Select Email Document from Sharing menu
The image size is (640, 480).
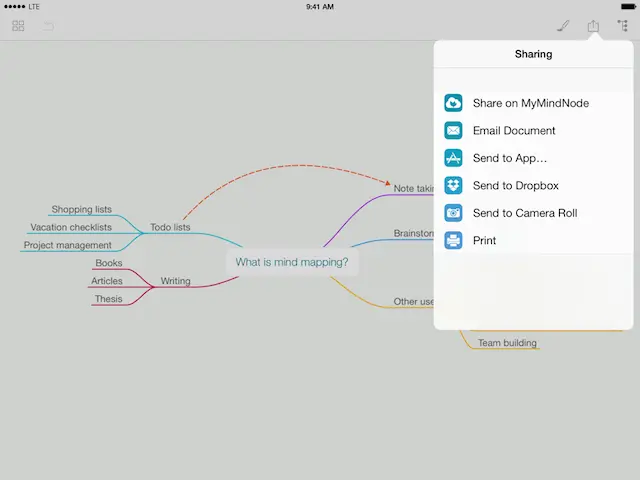[x=513, y=131]
